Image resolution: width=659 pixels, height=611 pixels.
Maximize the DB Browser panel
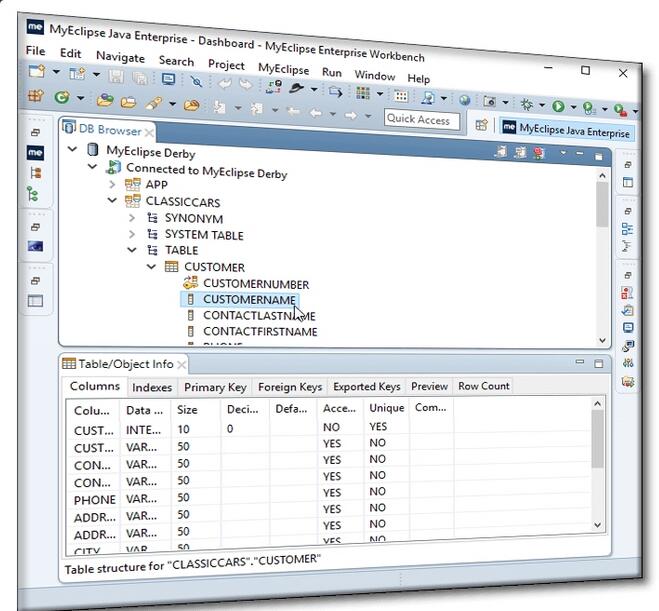coord(598,157)
